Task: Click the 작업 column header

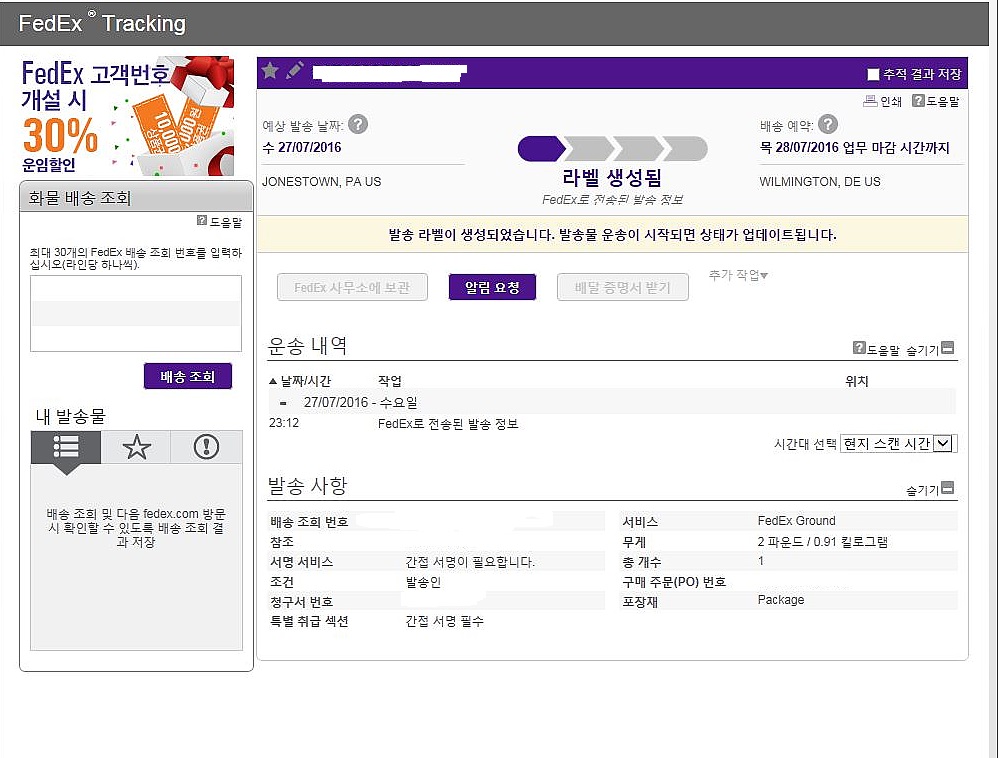Action: click(x=390, y=381)
